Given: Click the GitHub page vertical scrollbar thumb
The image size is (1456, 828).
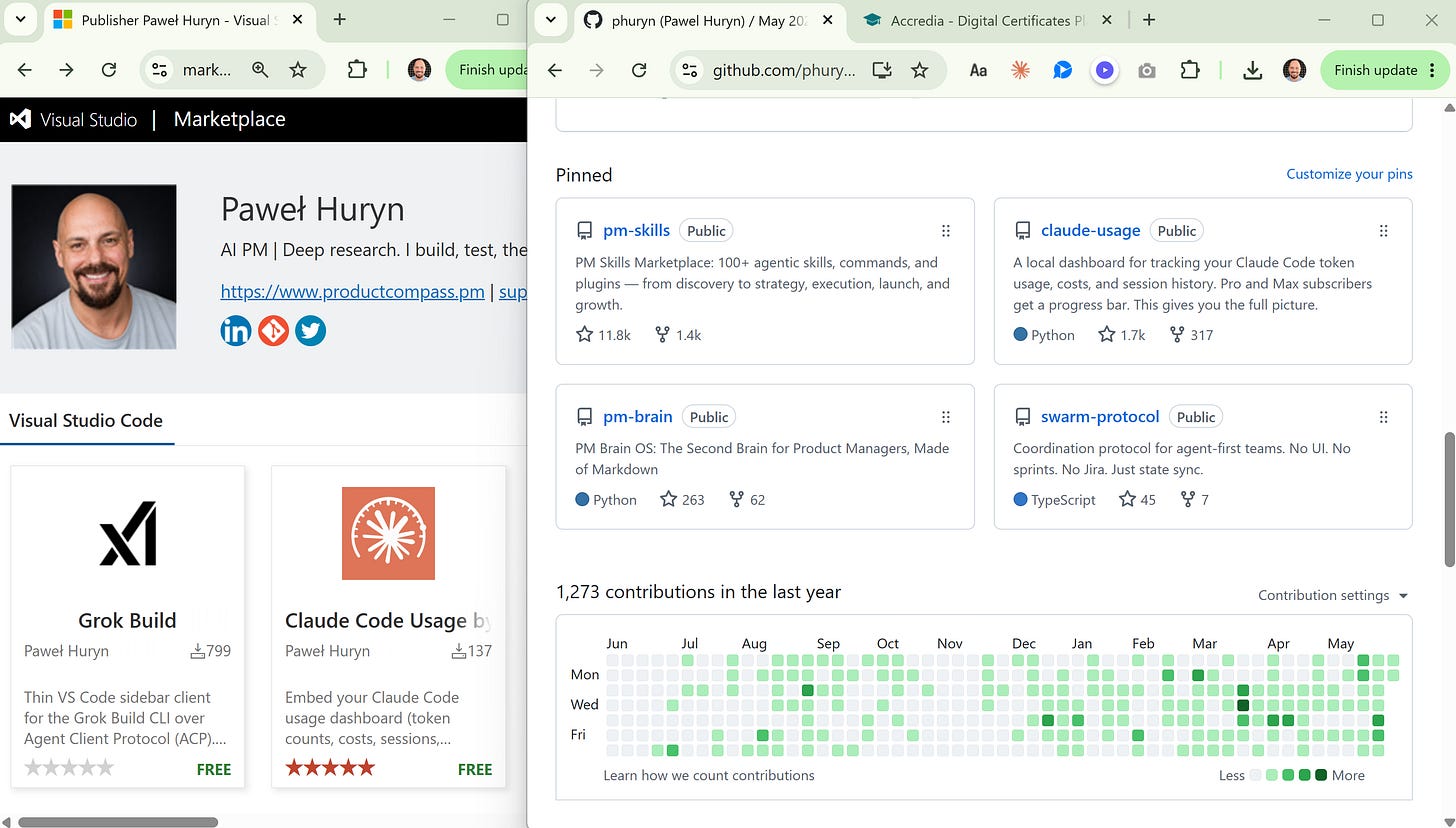Looking at the screenshot, I should coord(1450,500).
